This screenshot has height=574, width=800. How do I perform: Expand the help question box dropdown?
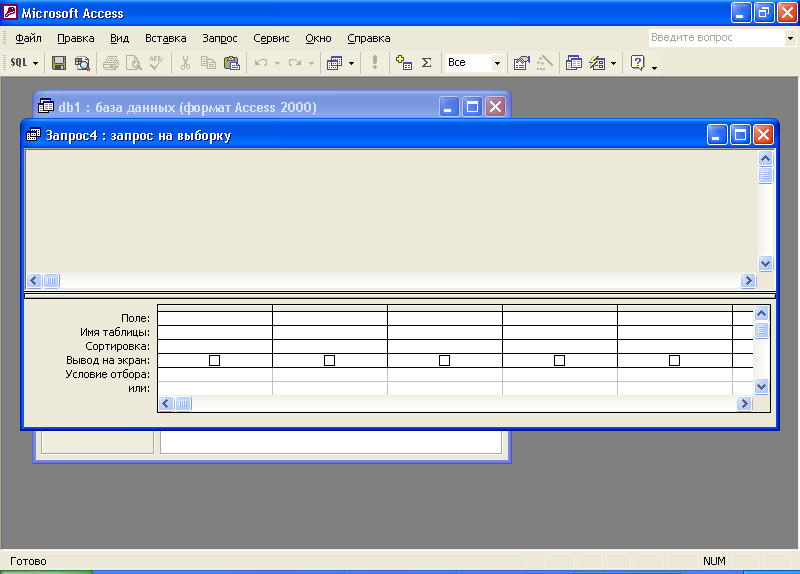[790, 38]
